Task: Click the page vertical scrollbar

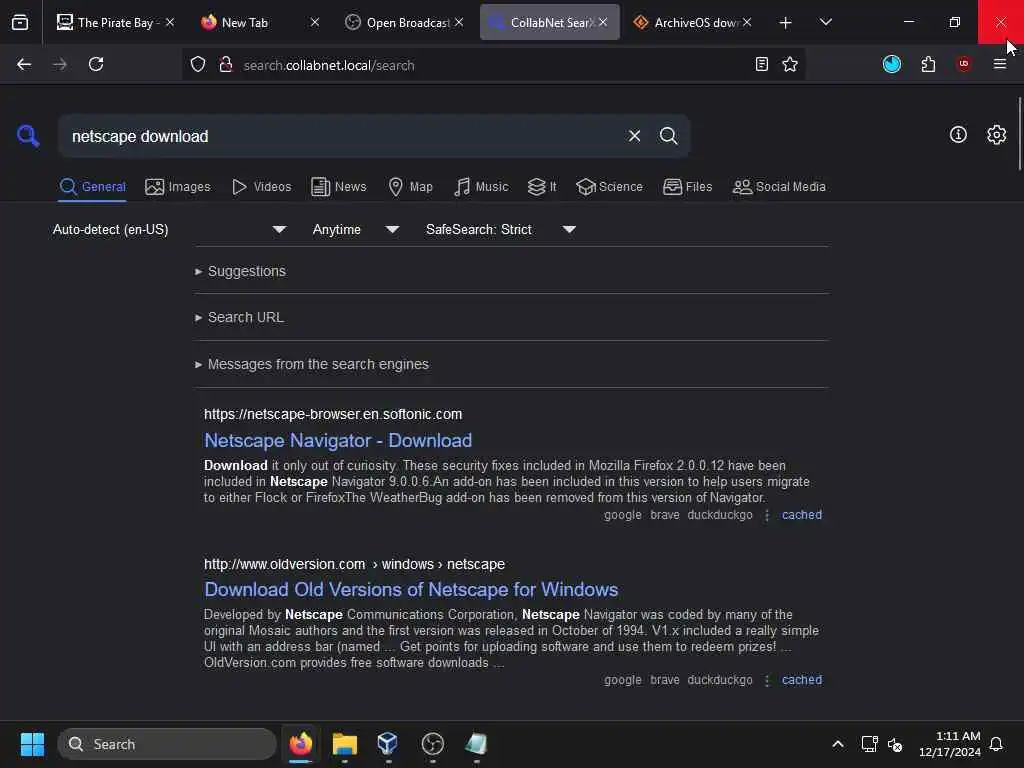Action: point(1019,134)
